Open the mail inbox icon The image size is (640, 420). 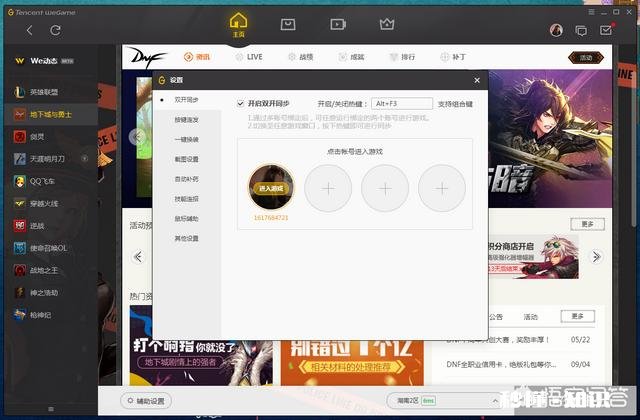coord(606,30)
